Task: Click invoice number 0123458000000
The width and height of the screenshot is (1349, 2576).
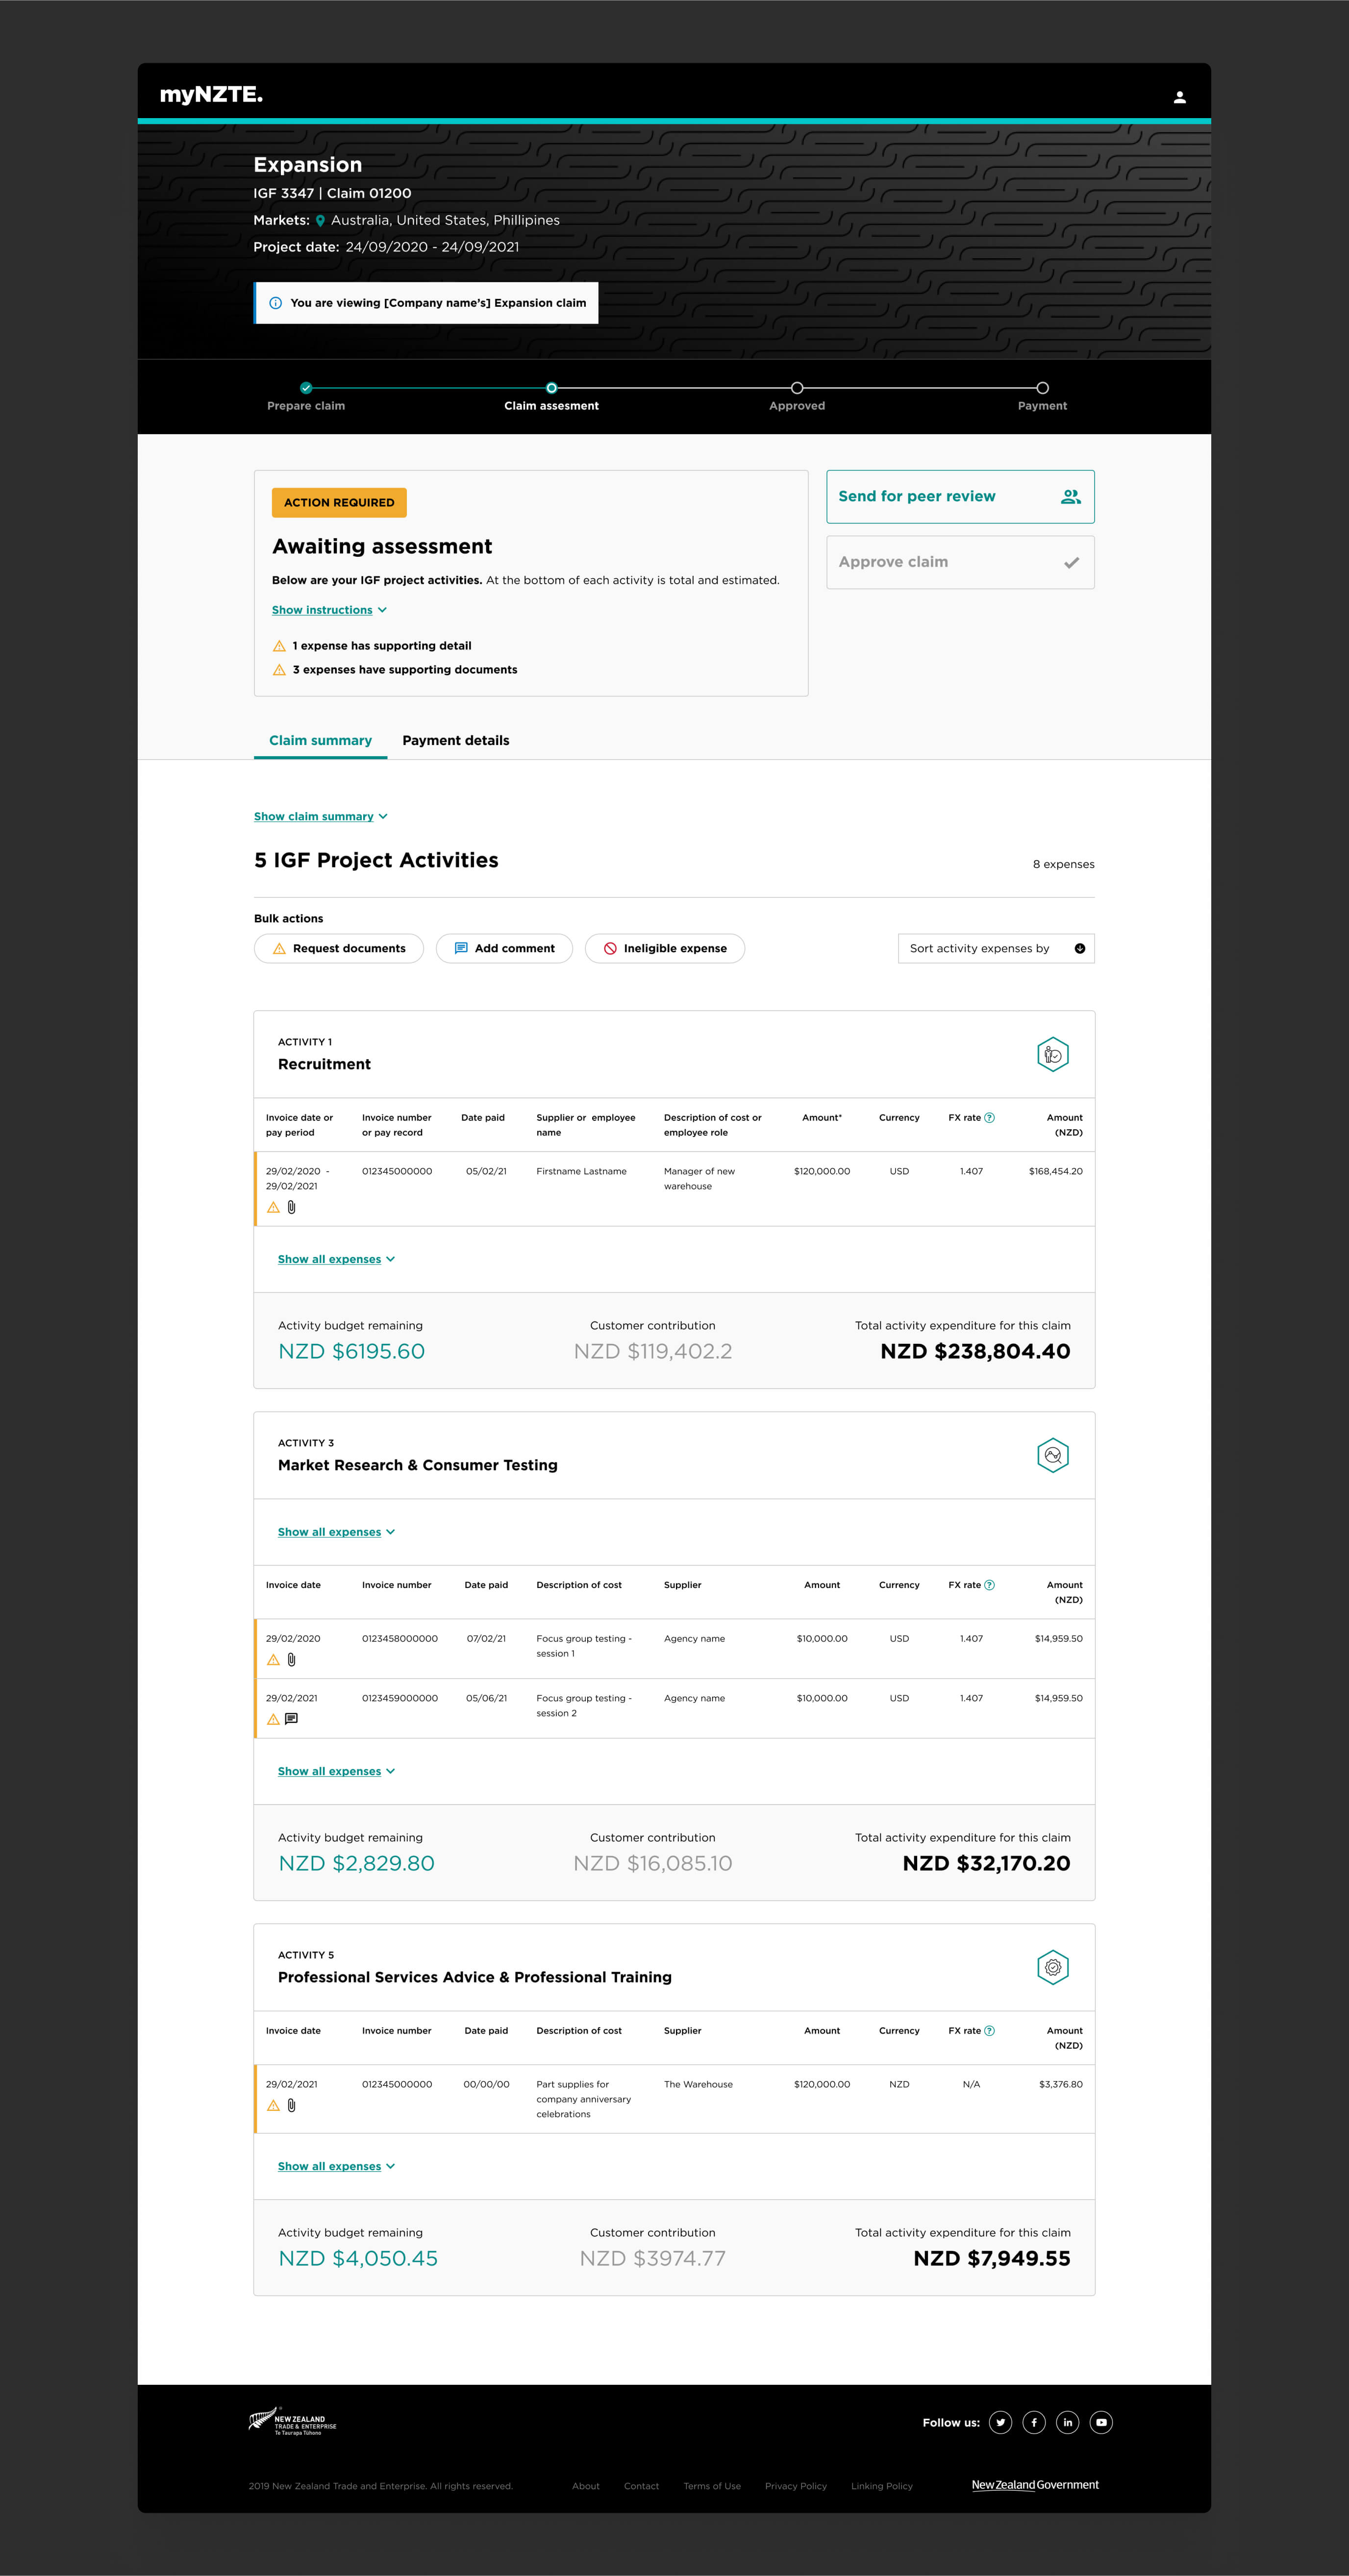Action: (x=400, y=1639)
